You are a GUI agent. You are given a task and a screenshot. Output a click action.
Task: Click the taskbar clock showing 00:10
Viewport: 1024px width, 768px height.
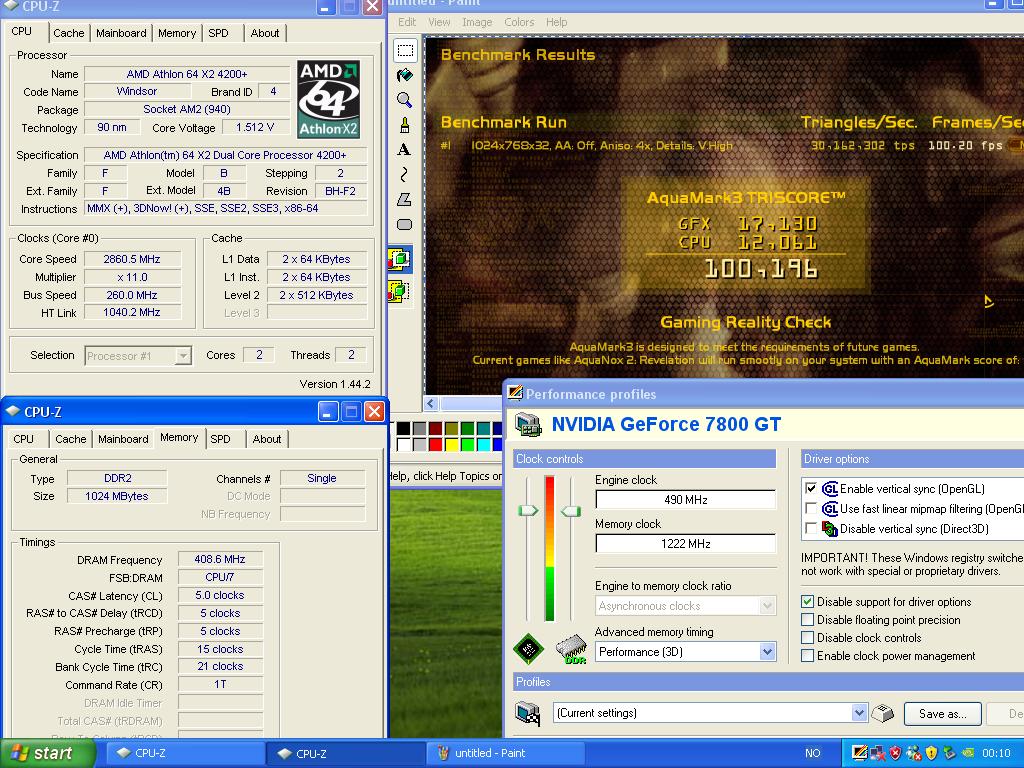[x=996, y=754]
